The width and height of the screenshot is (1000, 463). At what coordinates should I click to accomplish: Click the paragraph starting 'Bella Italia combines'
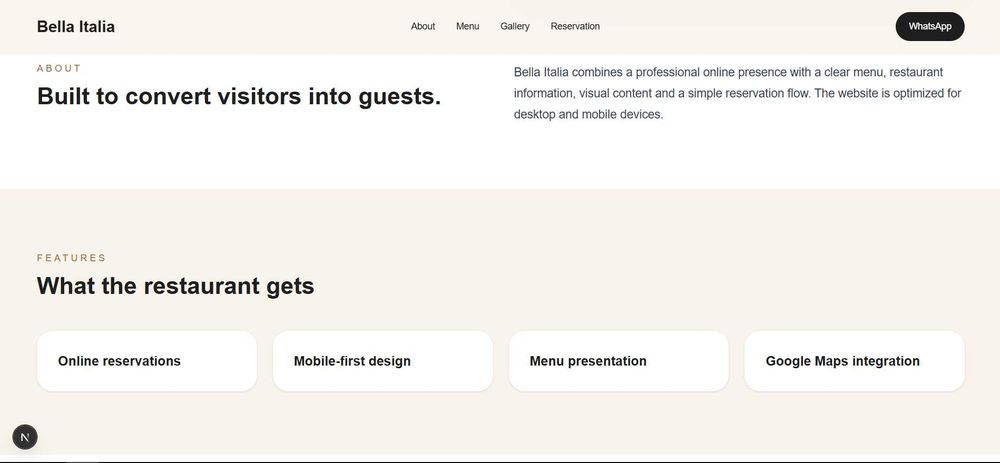737,93
